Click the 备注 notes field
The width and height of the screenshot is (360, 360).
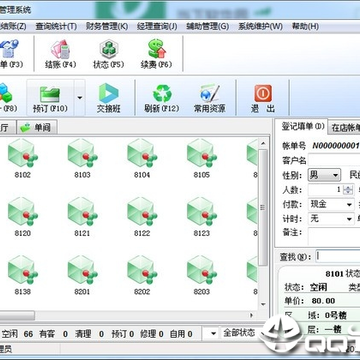[x=334, y=236]
